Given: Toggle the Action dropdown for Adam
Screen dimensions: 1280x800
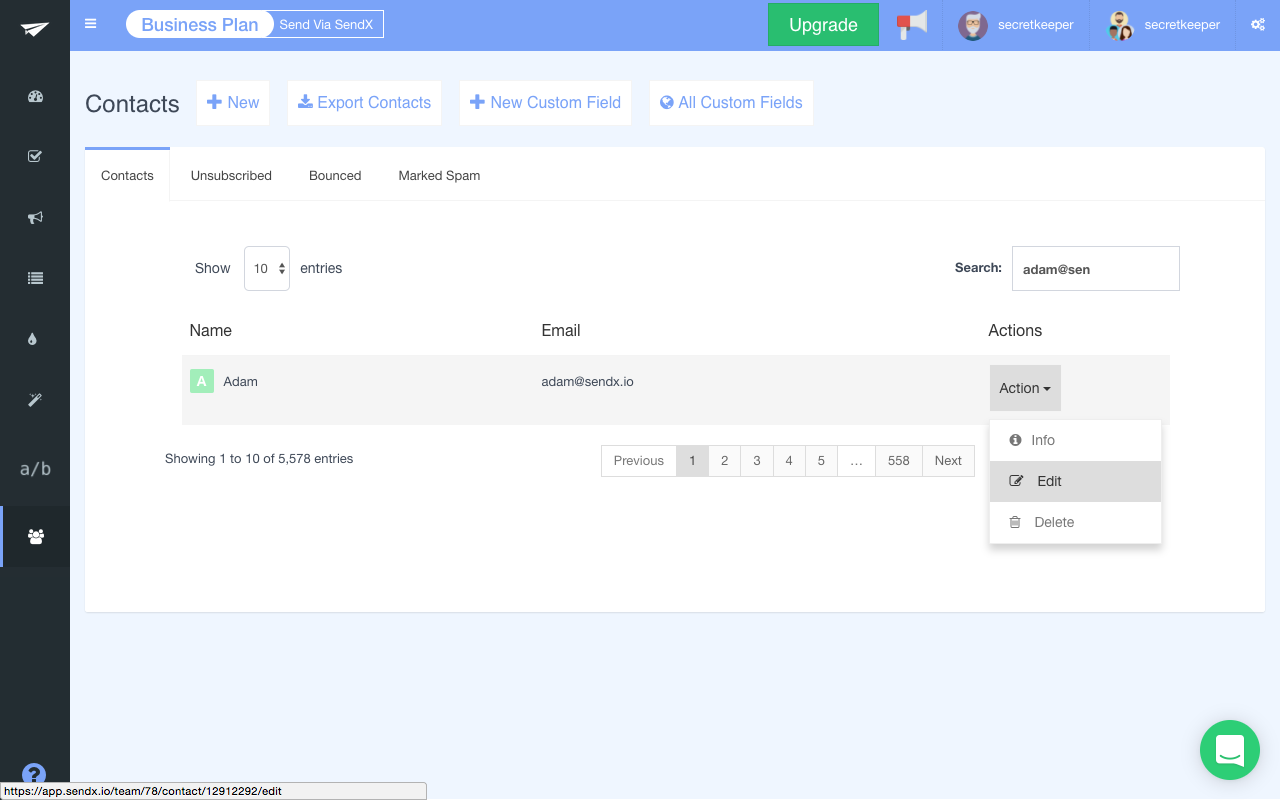Looking at the screenshot, I should tap(1025, 388).
